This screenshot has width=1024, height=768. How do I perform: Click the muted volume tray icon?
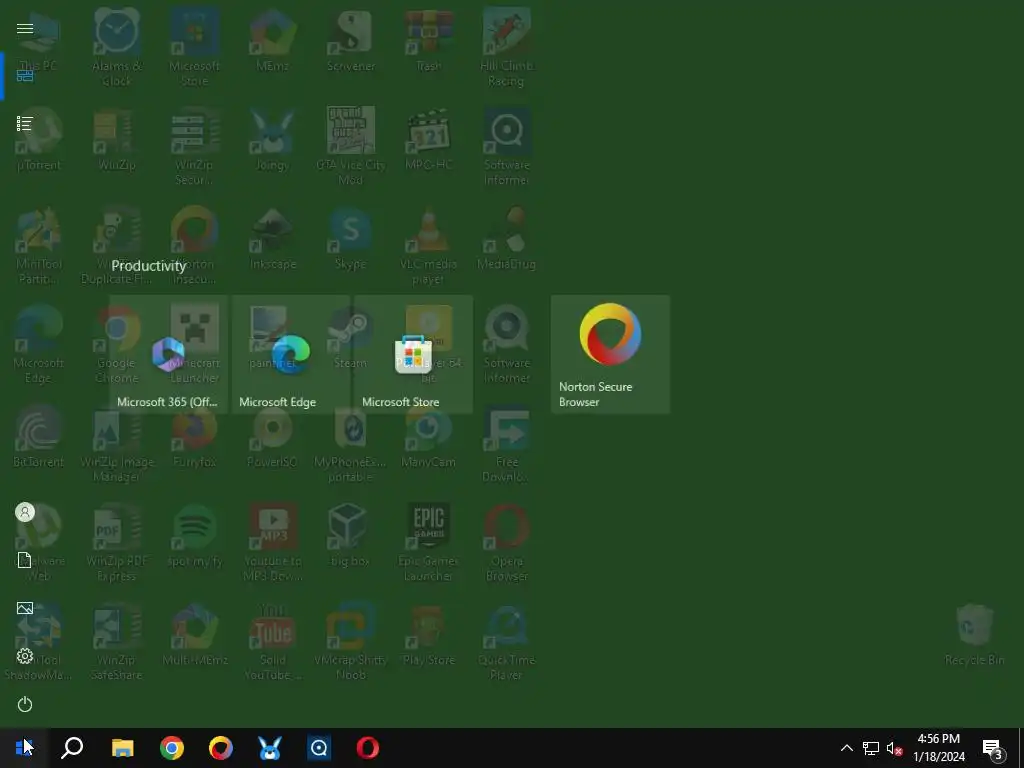894,748
